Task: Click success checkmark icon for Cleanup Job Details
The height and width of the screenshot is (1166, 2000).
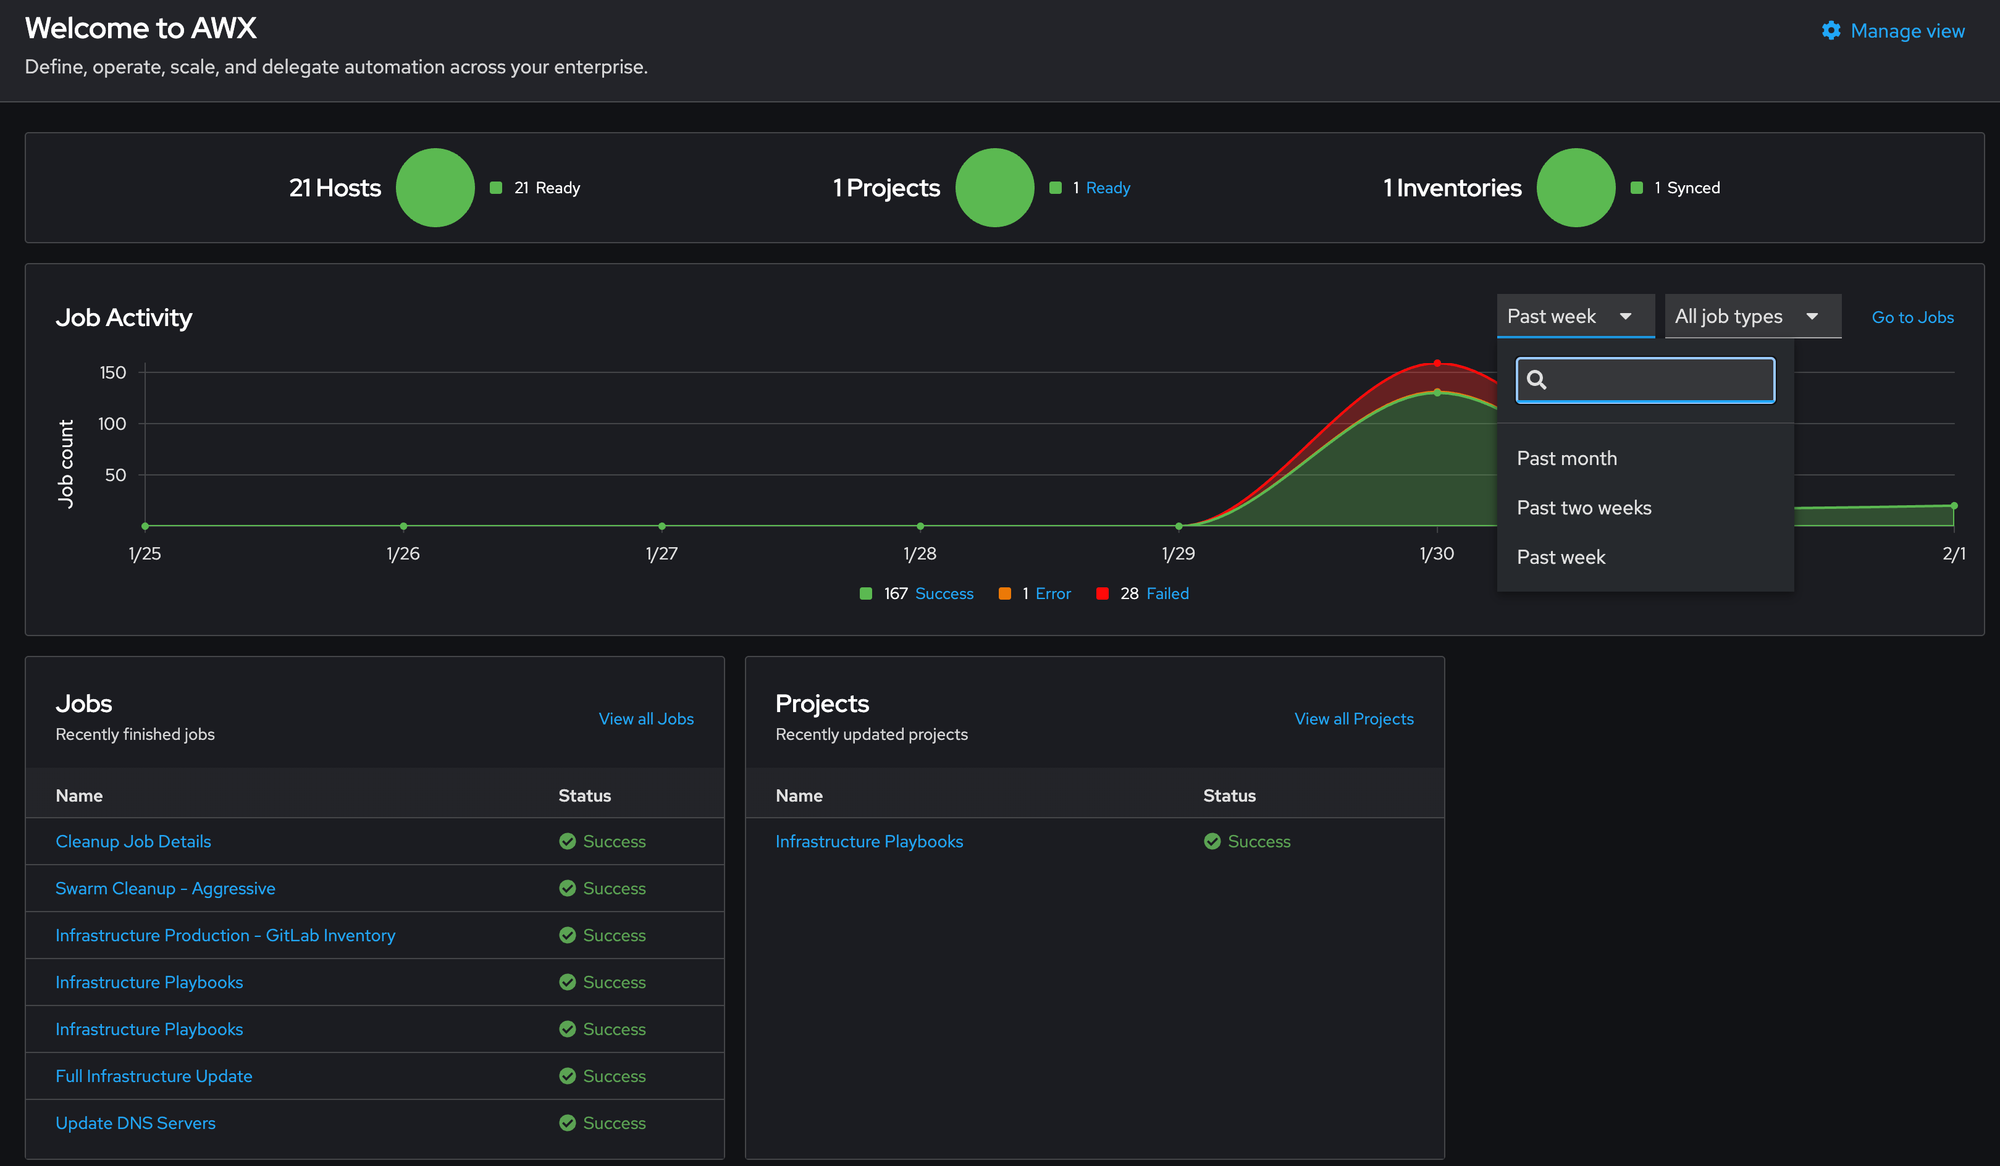Action: (567, 842)
